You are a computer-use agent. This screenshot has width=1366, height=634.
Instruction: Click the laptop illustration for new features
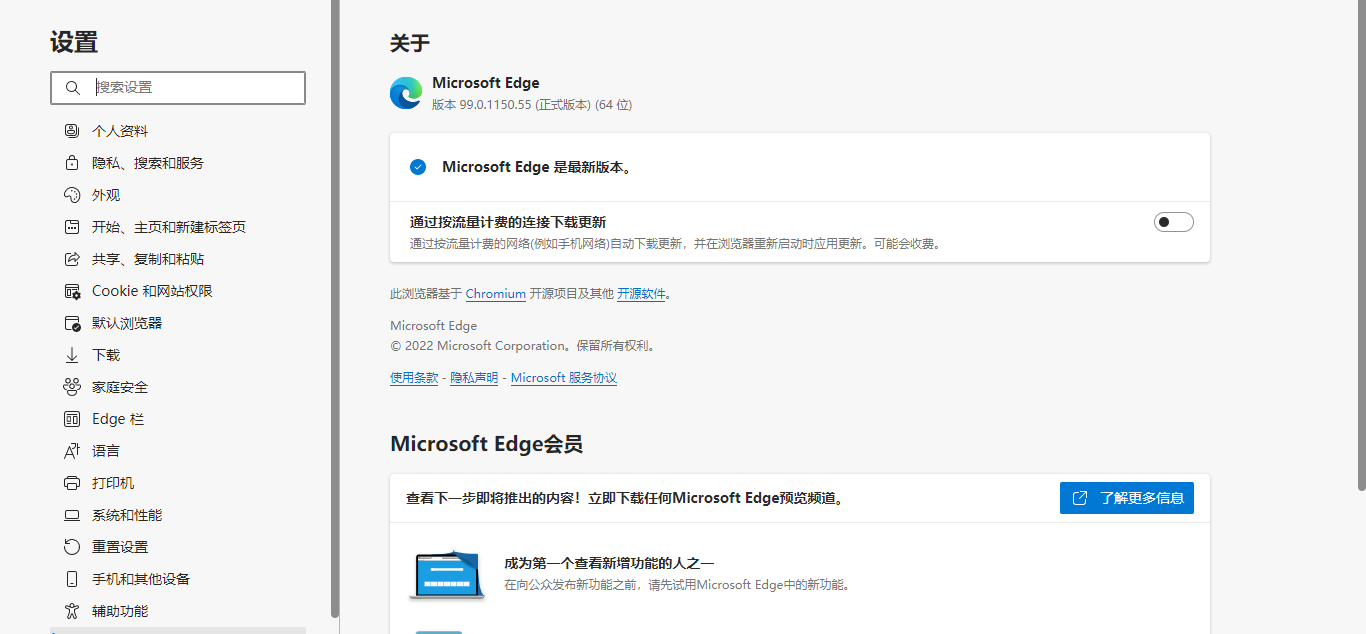447,574
